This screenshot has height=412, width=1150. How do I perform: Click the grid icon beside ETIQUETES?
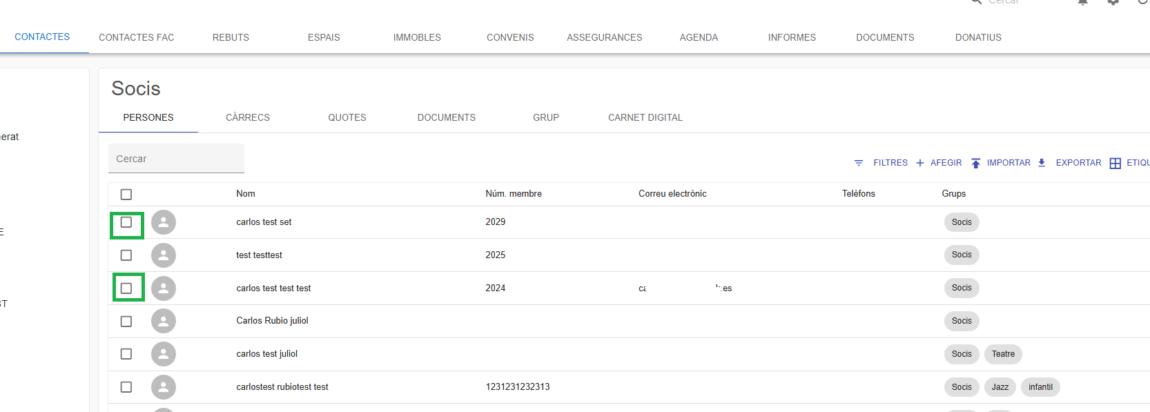[x=1115, y=163]
